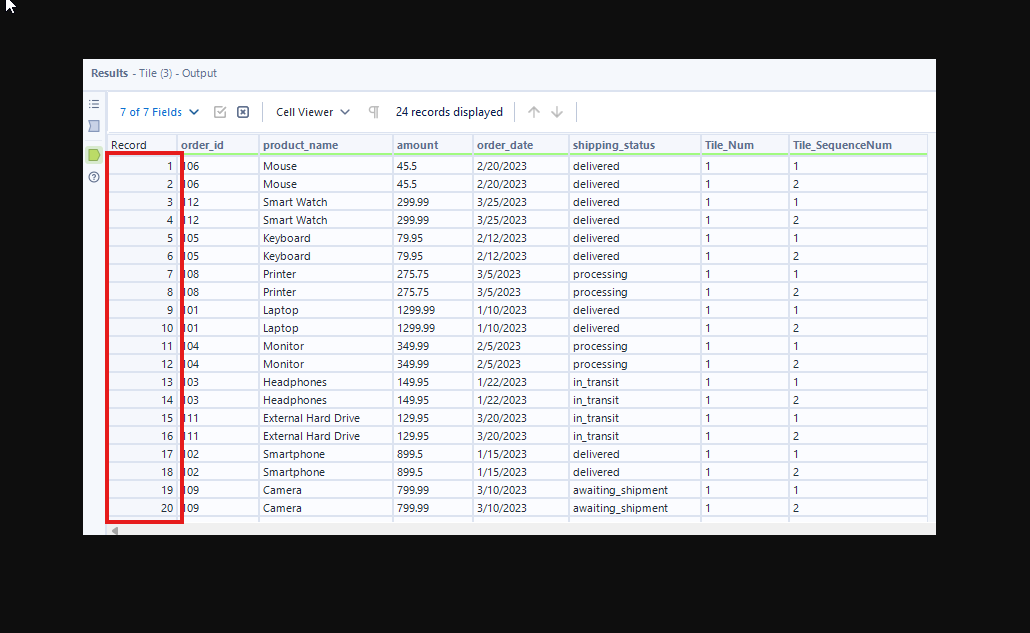The image size is (1030, 633).
Task: Open the help question mark icon
Action: click(94, 177)
